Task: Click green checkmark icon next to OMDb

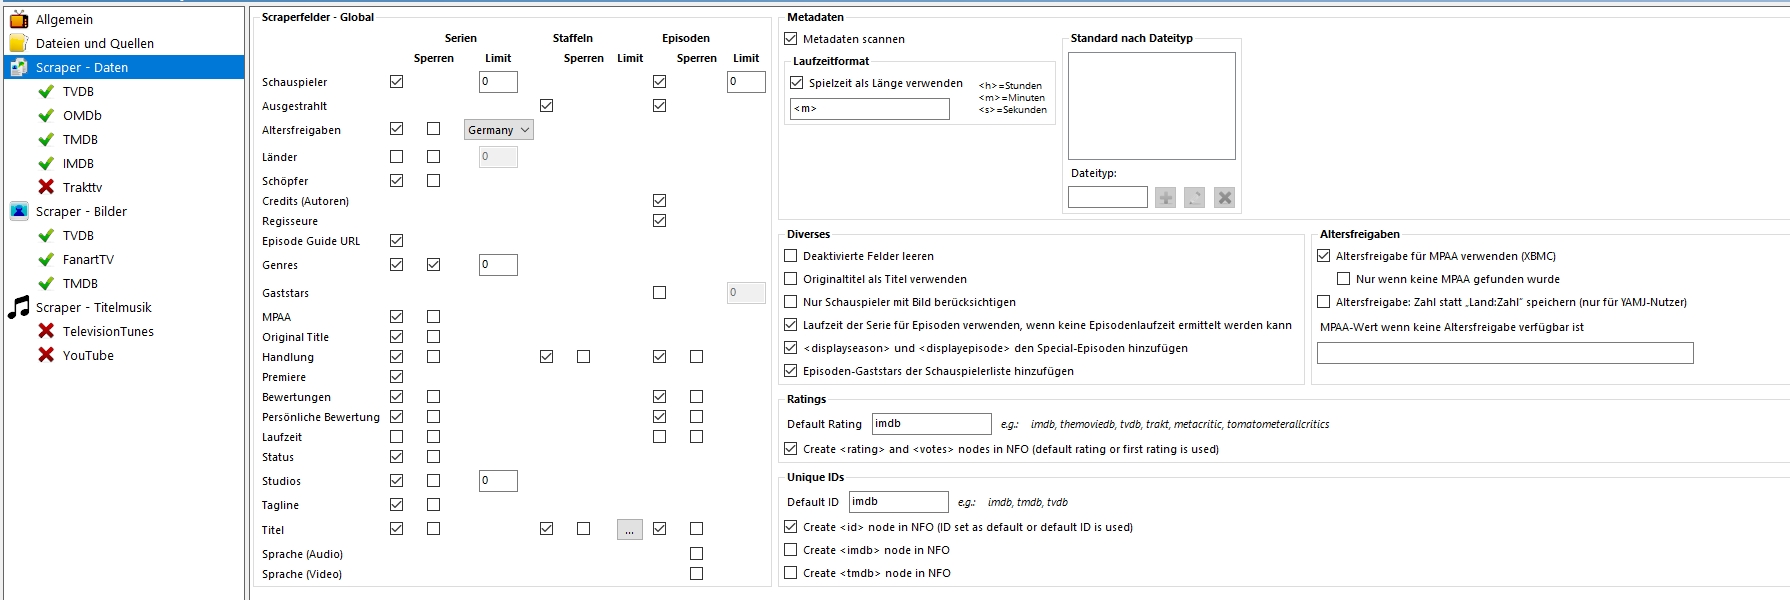Action: (46, 115)
